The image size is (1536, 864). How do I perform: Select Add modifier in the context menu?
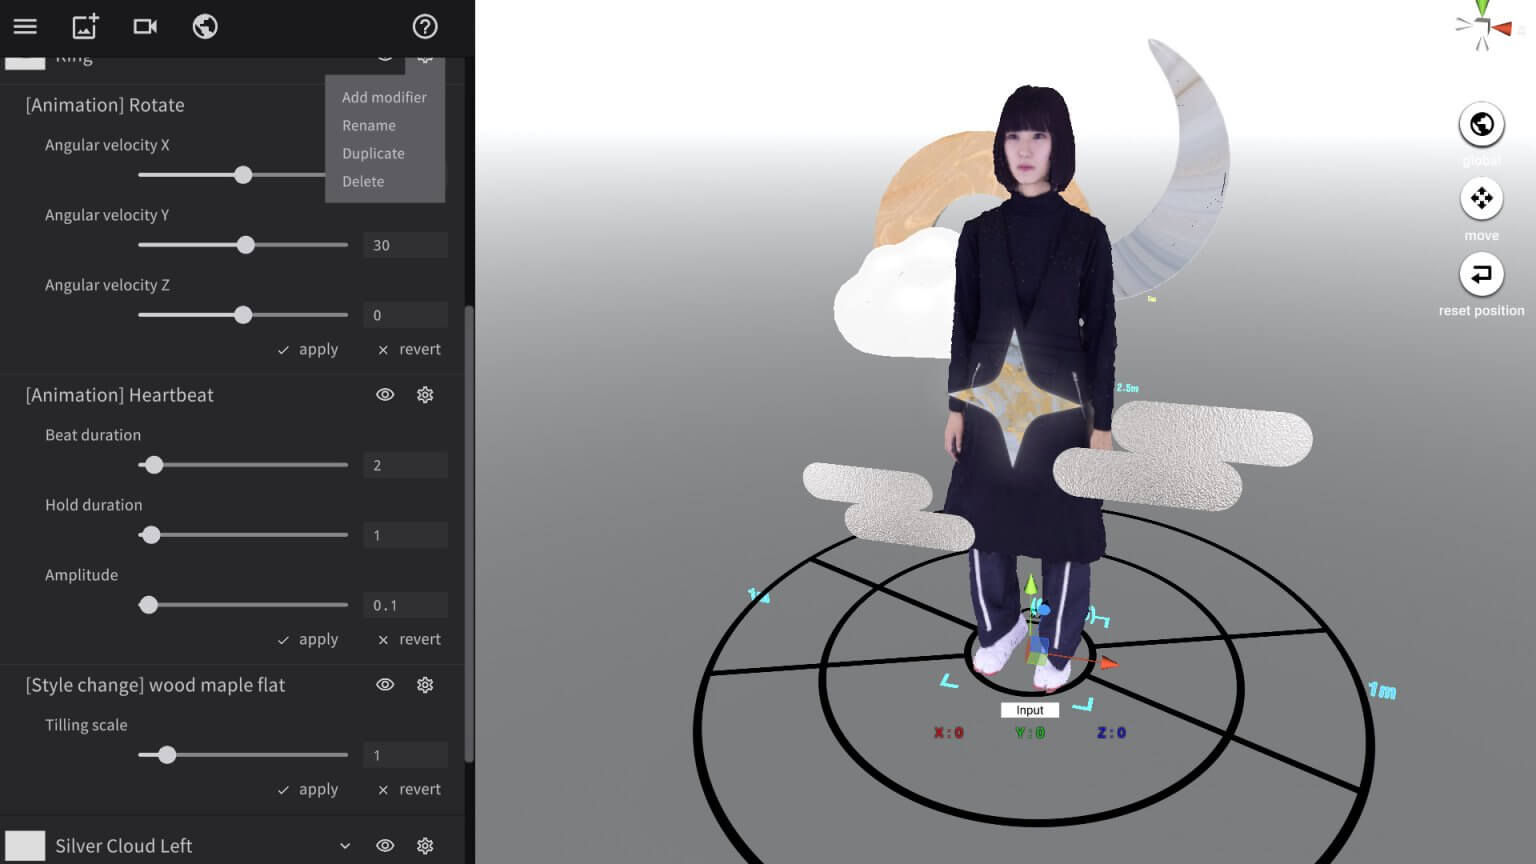[384, 97]
